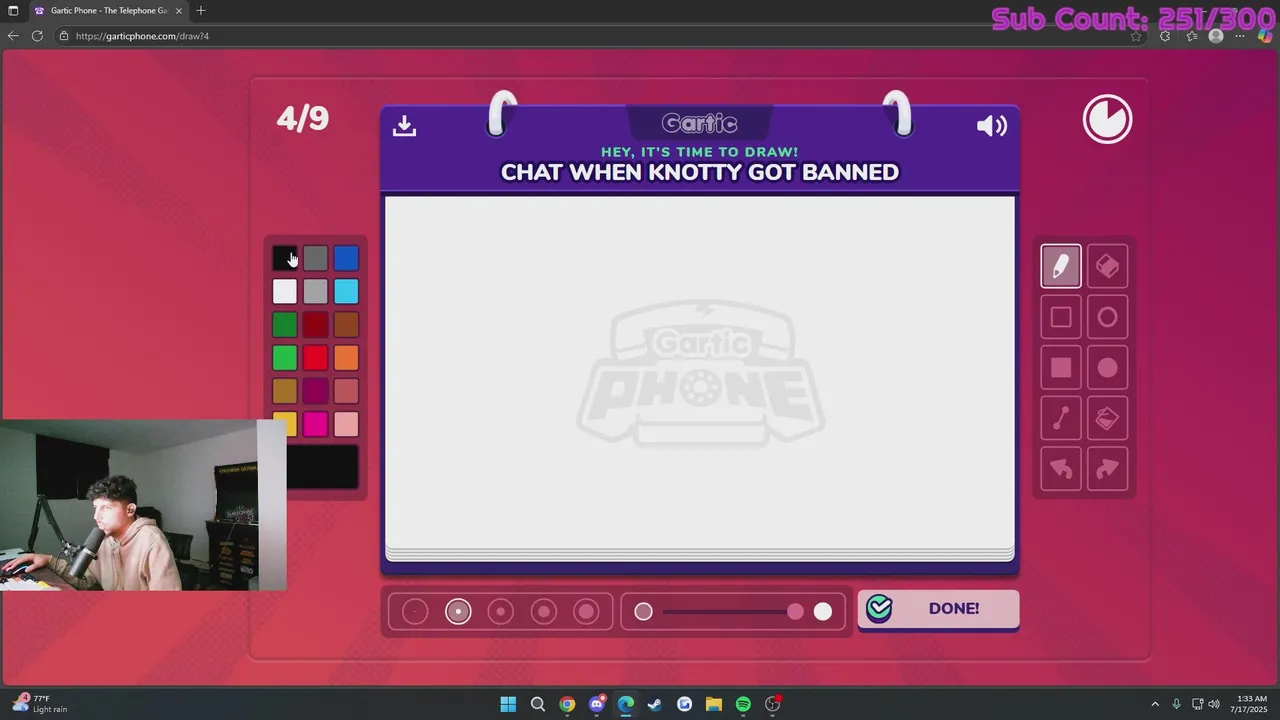
Task: Download the drawing with download icon
Action: 404,125
